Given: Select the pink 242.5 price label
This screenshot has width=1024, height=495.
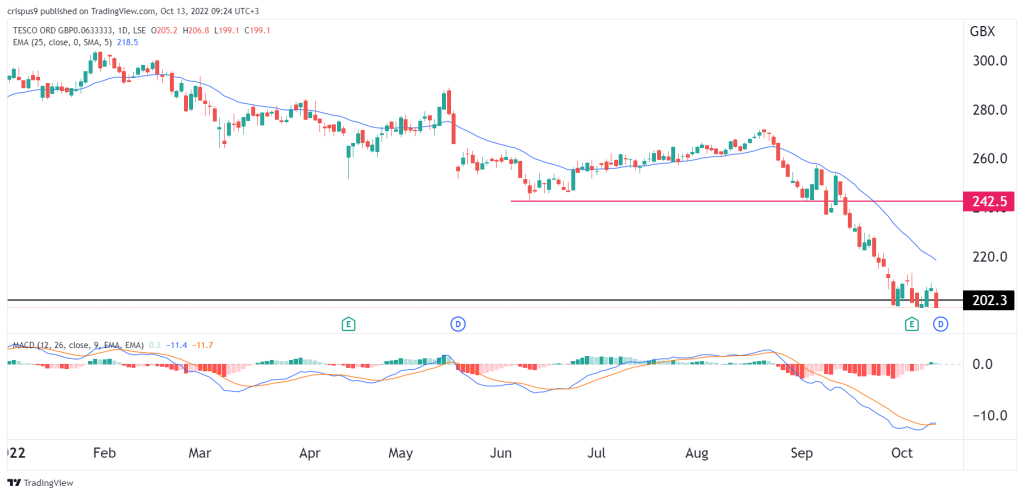Looking at the screenshot, I should 989,202.
